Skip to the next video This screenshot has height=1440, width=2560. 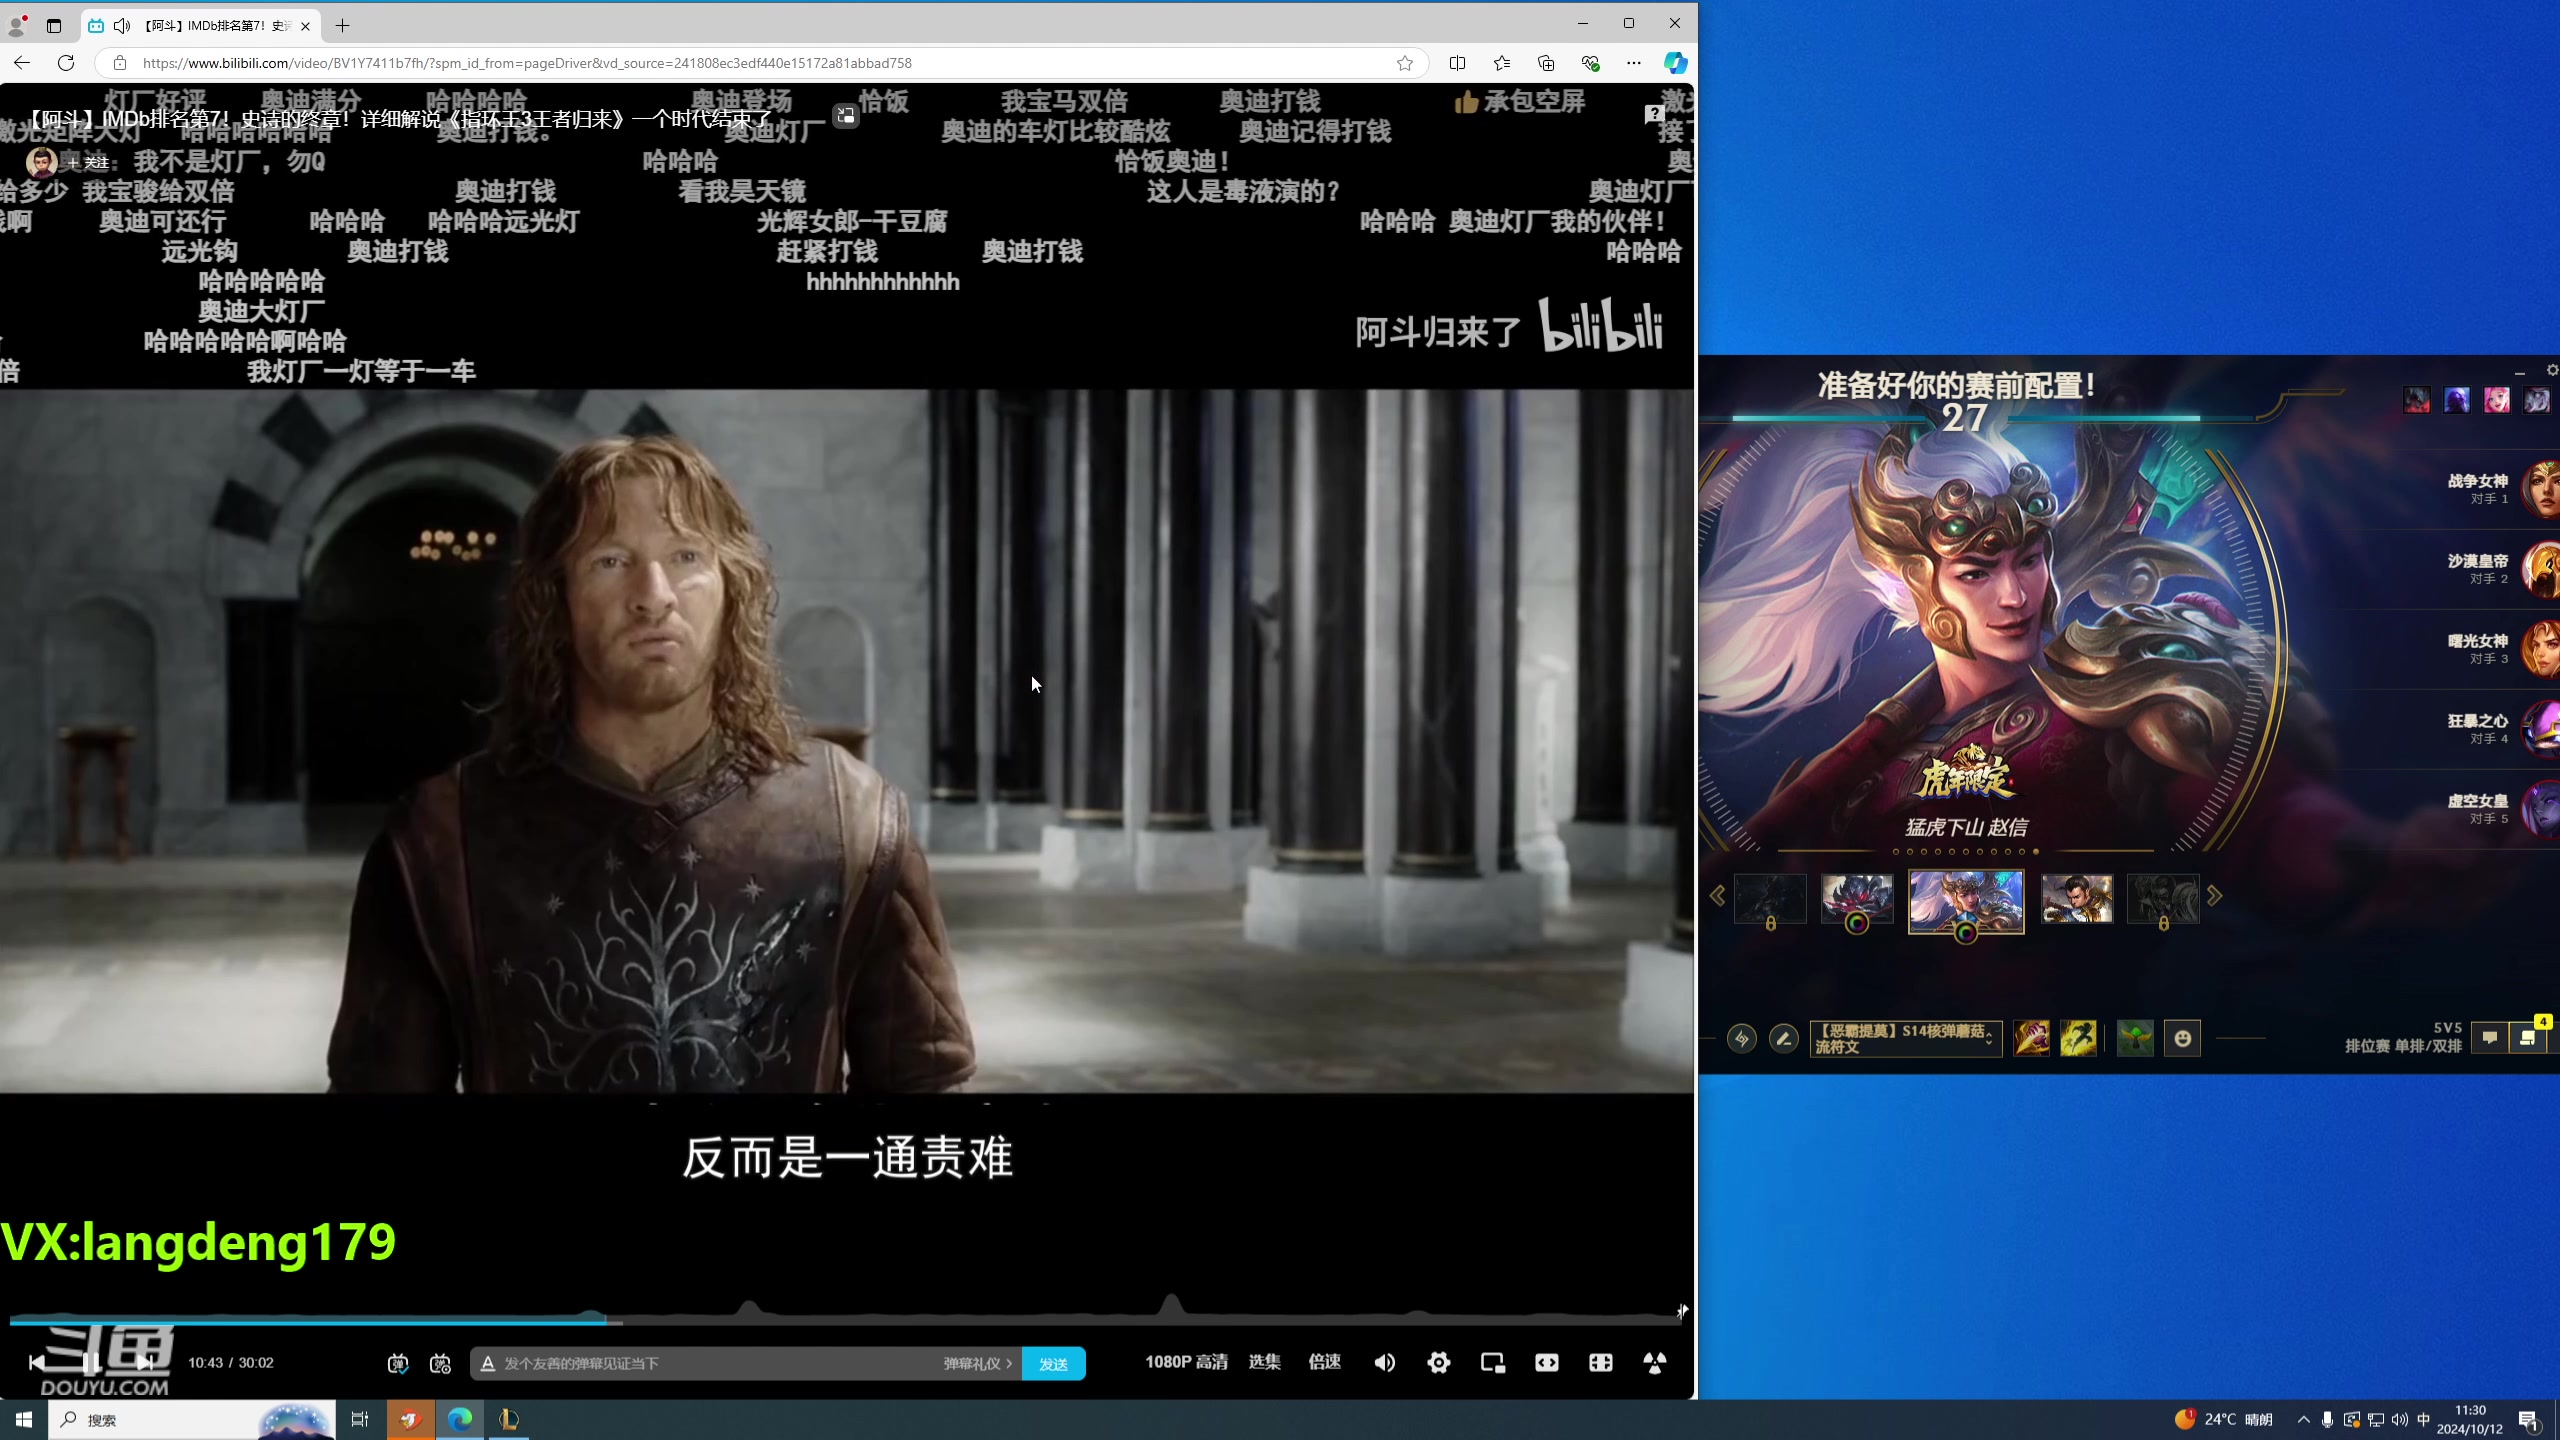point(144,1362)
